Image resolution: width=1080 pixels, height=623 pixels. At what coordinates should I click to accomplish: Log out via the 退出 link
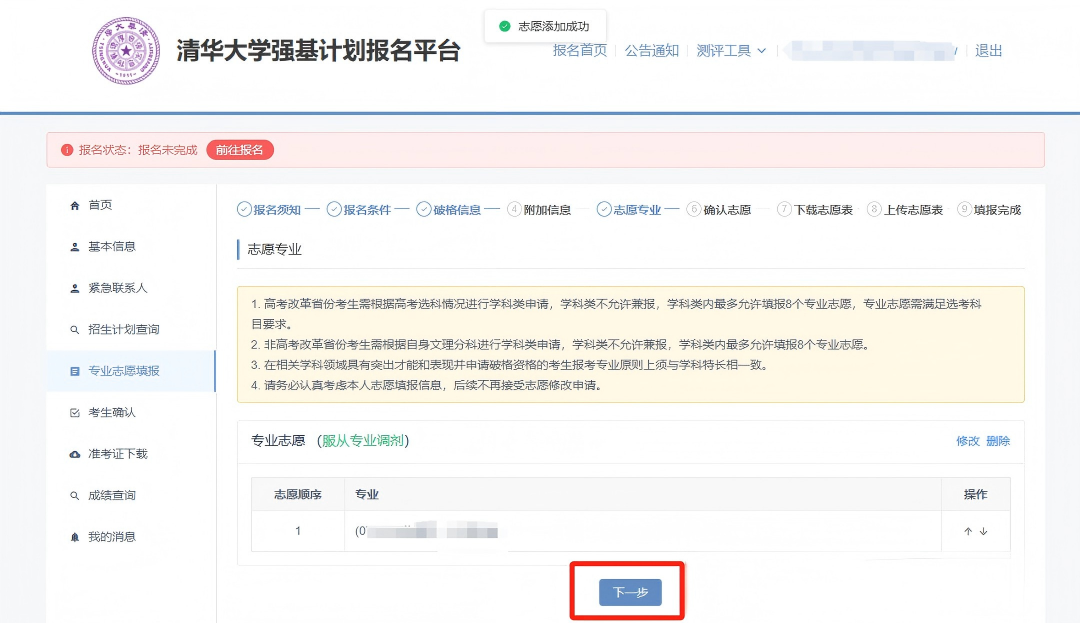pyautogui.click(x=988, y=50)
